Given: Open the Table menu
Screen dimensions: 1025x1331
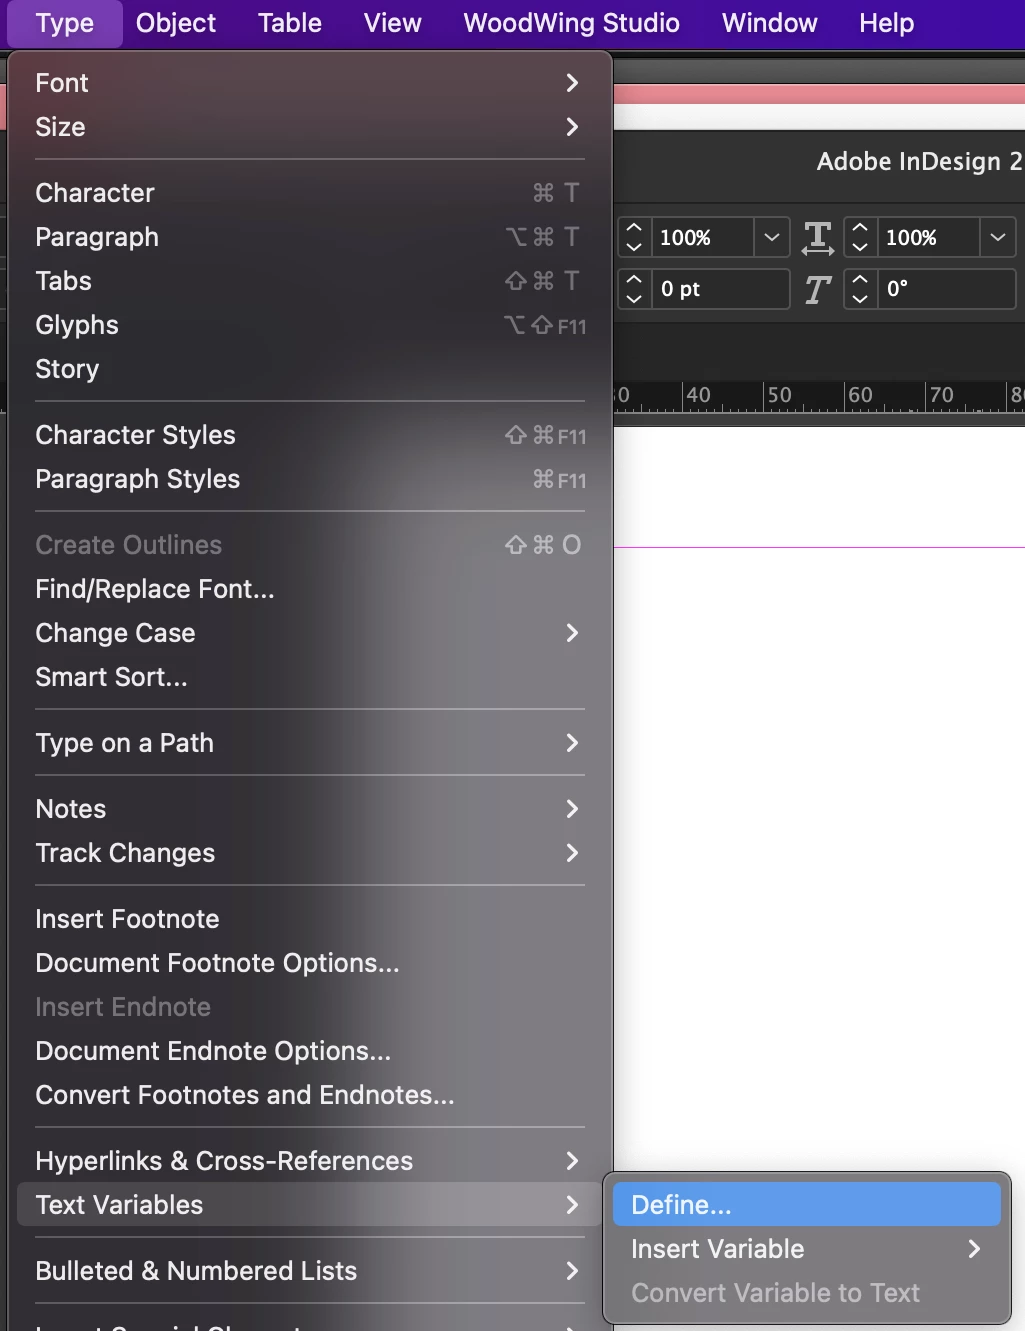Looking at the screenshot, I should pos(290,23).
